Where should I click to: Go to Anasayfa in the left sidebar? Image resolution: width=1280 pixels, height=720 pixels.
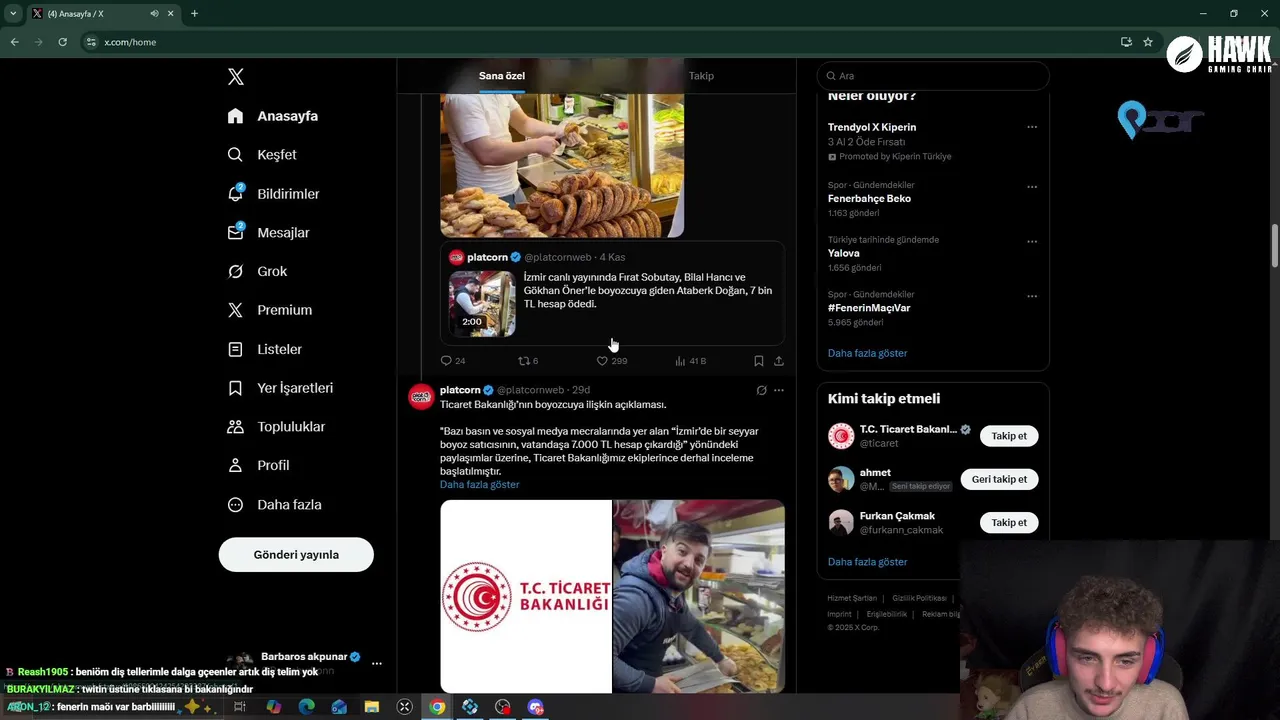[x=273, y=116]
